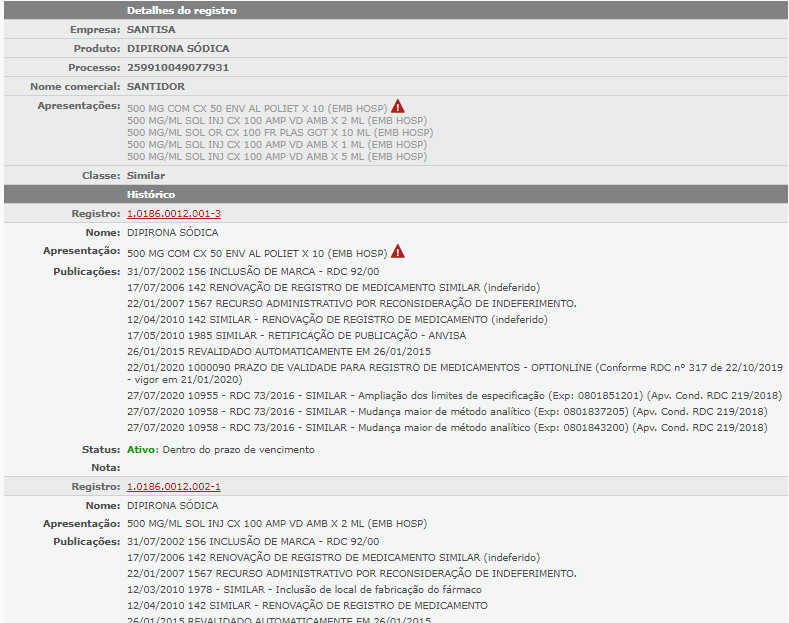The height and width of the screenshot is (623, 789).
Task: Click entry with Exp: 0801837205
Action: tap(447, 412)
